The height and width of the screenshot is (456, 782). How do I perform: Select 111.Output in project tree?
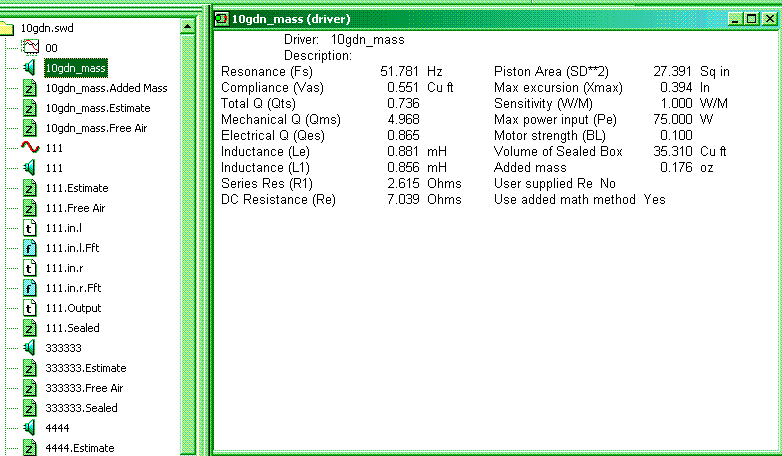coord(73,308)
